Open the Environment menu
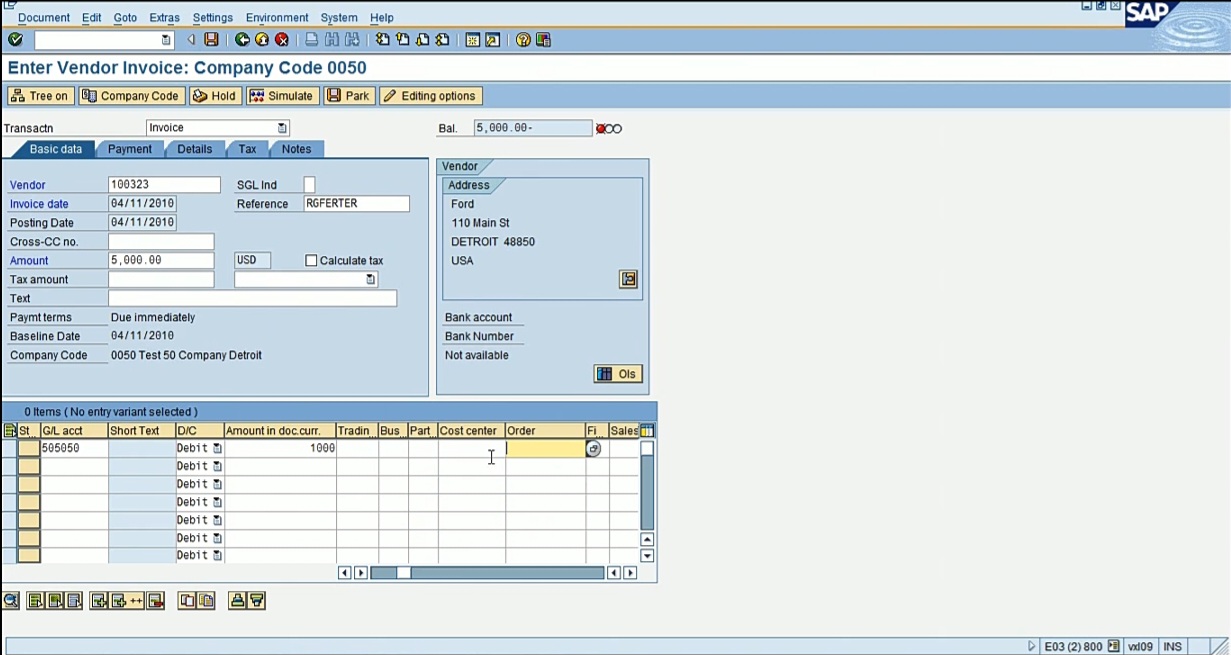The image size is (1231, 655). click(x=277, y=18)
